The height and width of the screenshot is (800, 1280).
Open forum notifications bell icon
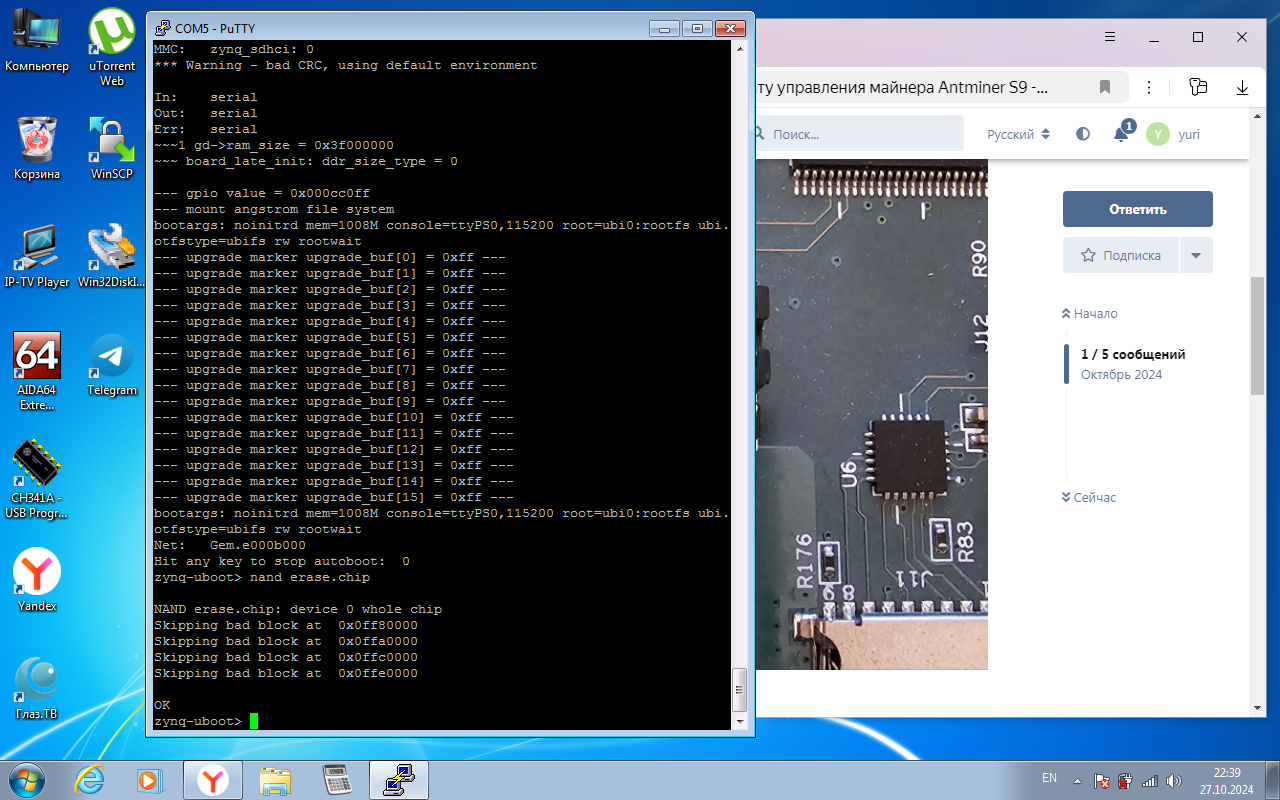point(1121,133)
